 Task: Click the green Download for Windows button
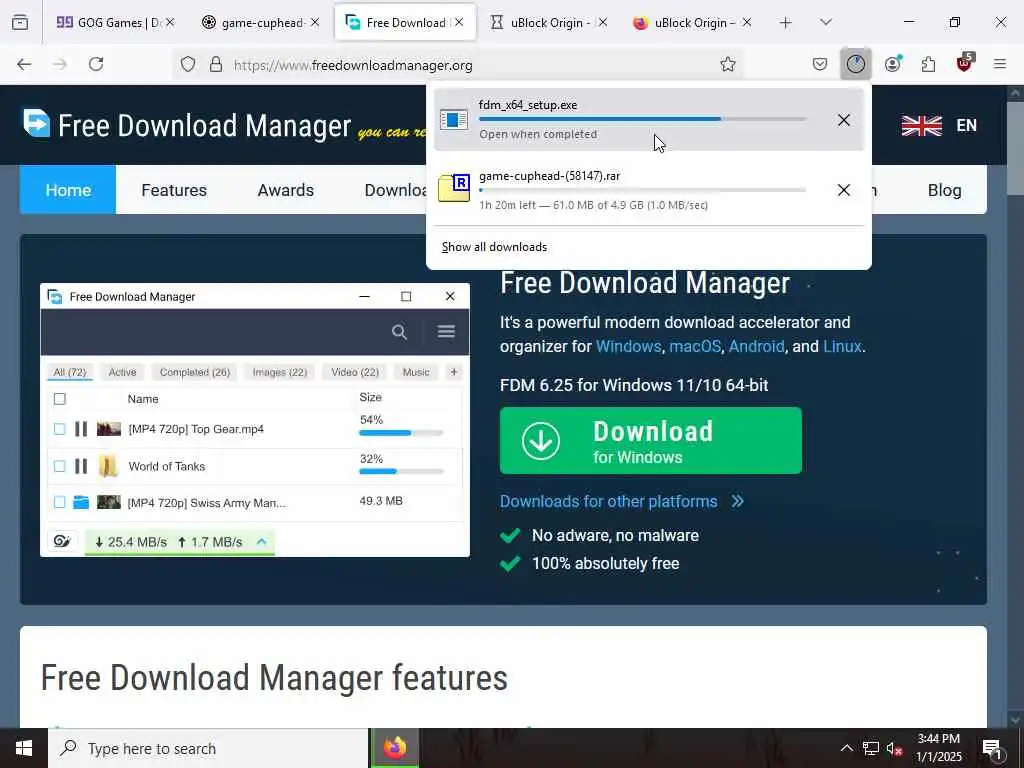click(x=650, y=440)
